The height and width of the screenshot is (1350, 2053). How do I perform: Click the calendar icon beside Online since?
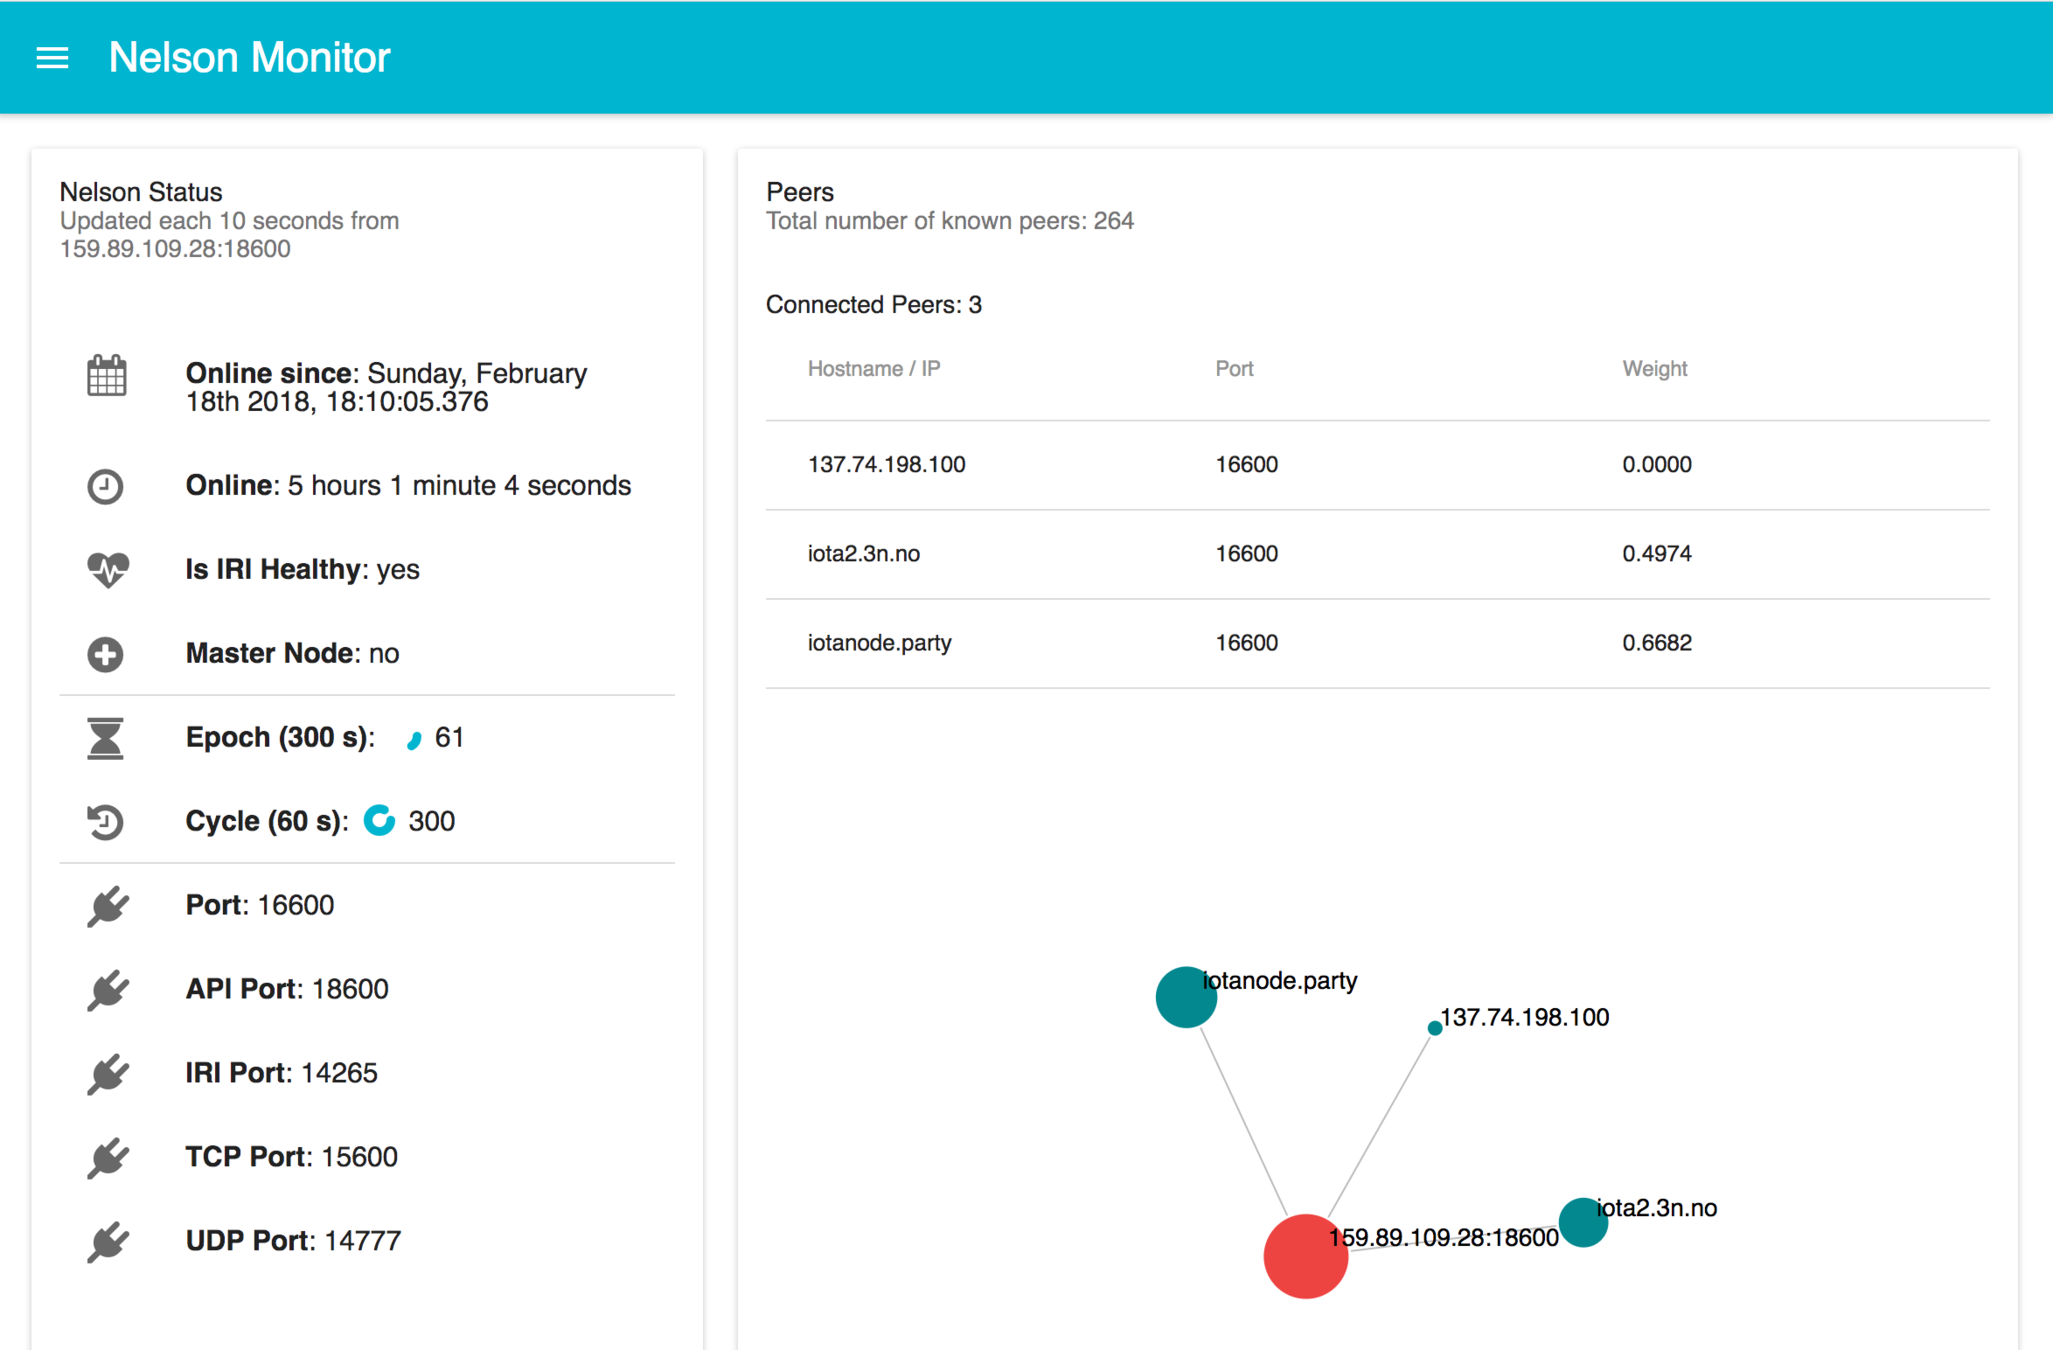(106, 377)
